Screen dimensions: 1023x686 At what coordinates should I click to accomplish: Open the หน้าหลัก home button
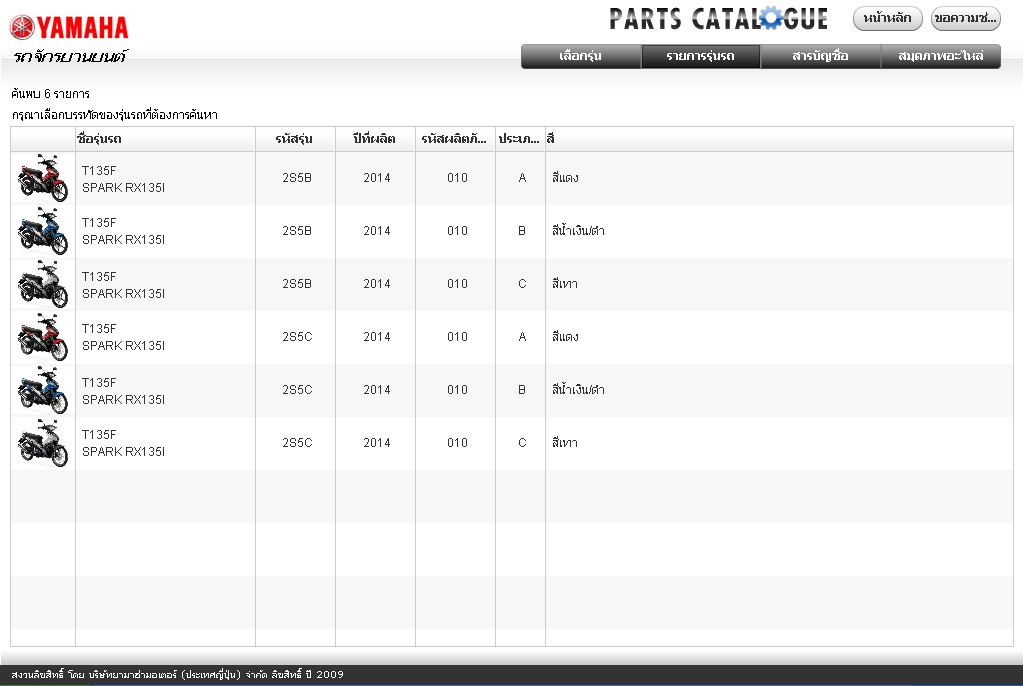887,18
